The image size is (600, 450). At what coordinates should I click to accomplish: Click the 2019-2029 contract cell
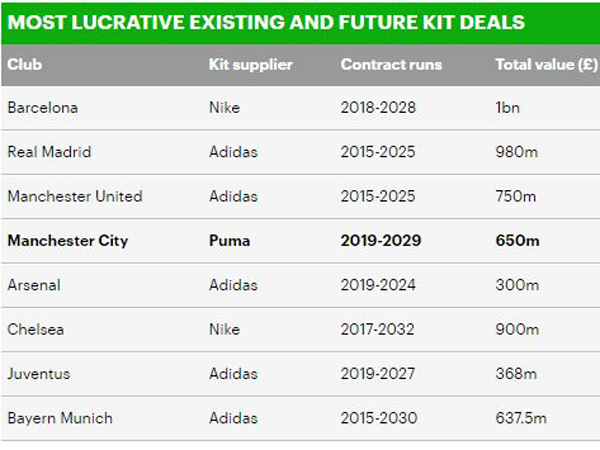coord(382,241)
